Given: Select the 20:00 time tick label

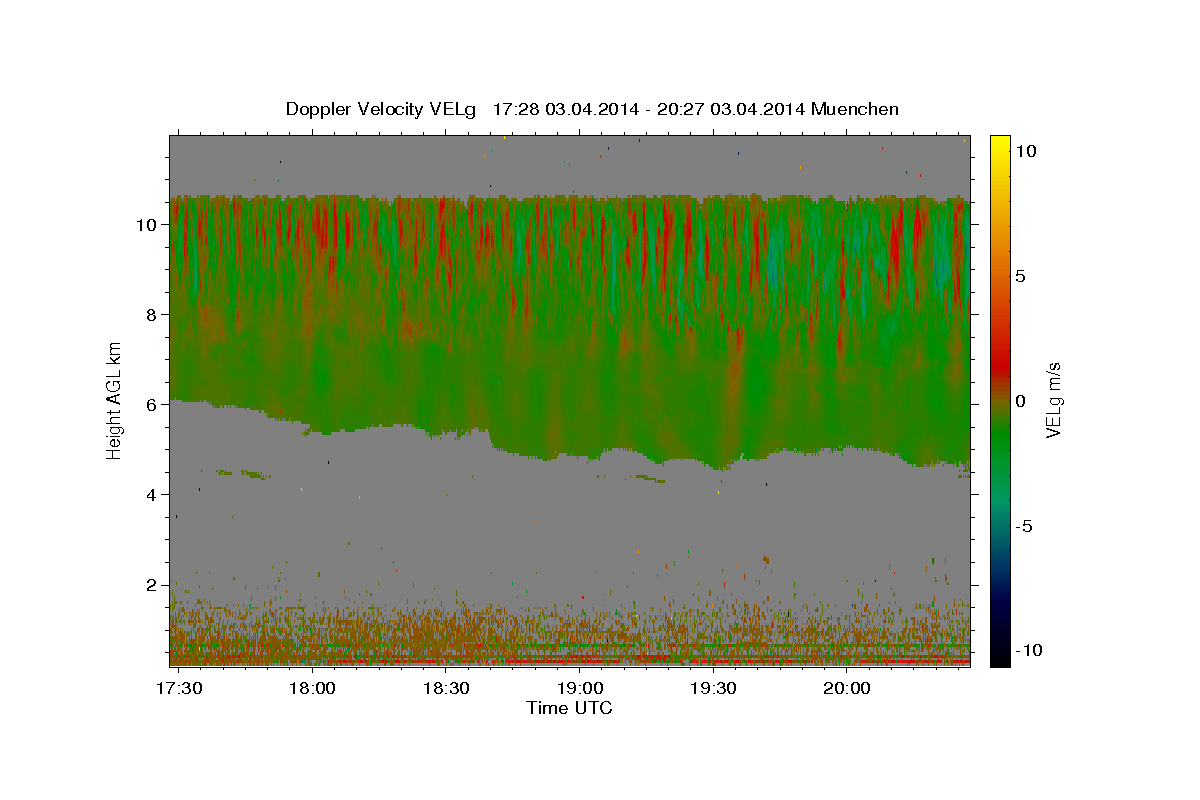Looking at the screenshot, I should tap(846, 689).
